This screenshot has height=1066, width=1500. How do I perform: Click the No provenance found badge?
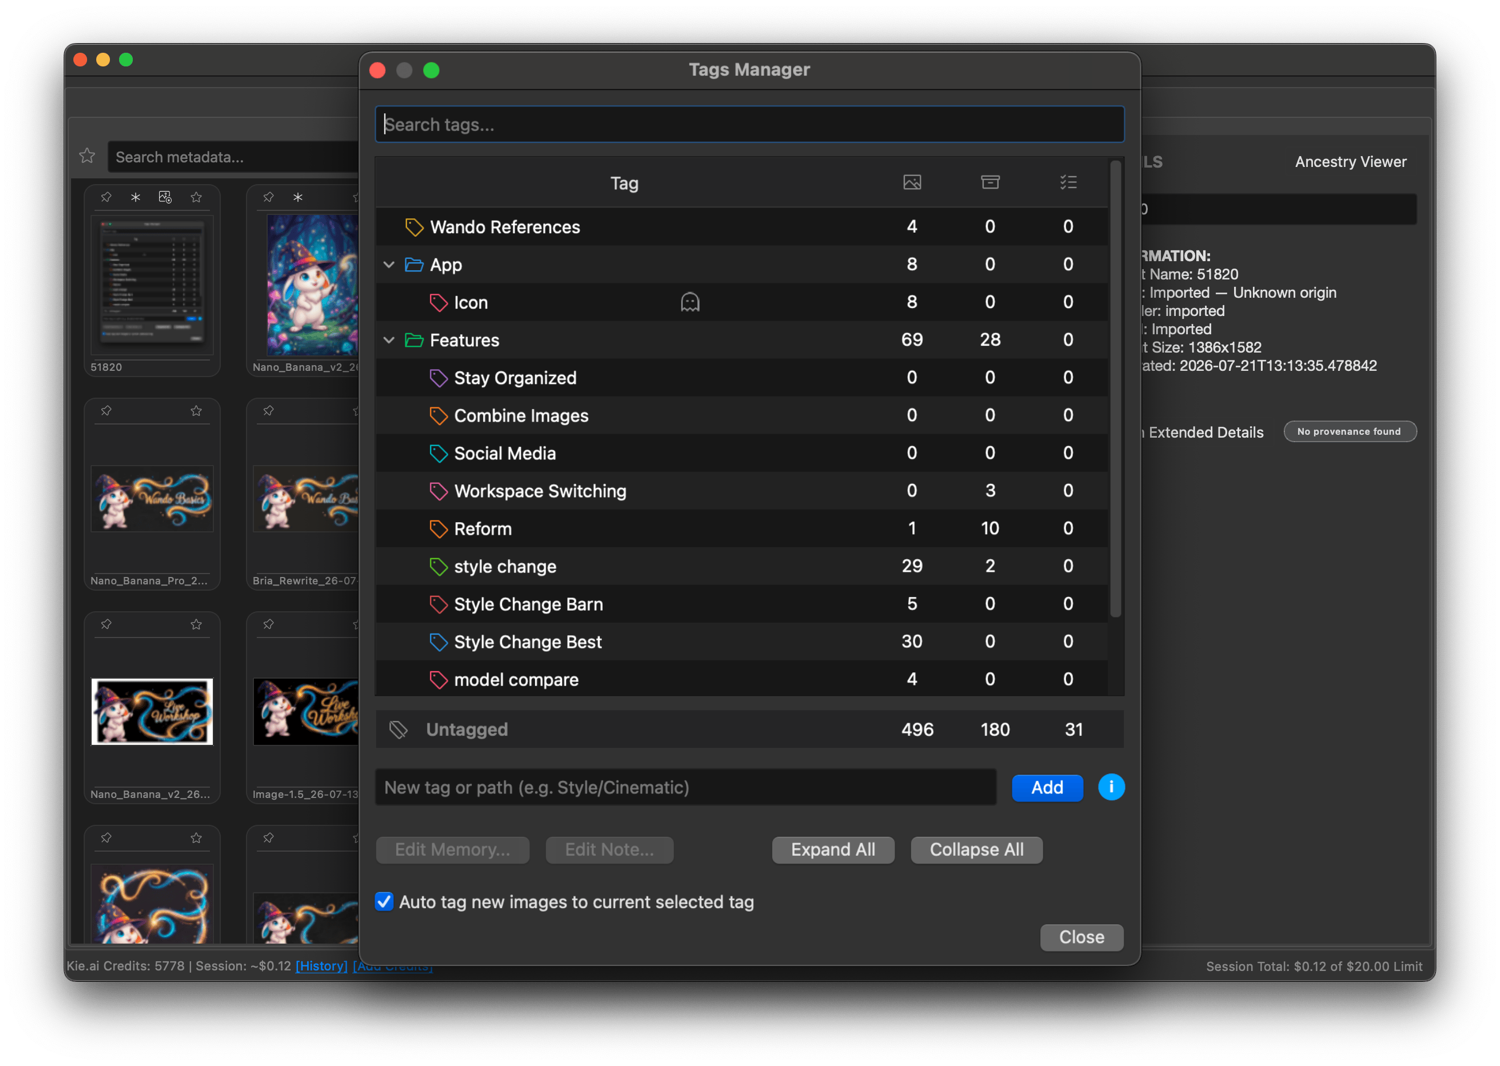point(1349,432)
